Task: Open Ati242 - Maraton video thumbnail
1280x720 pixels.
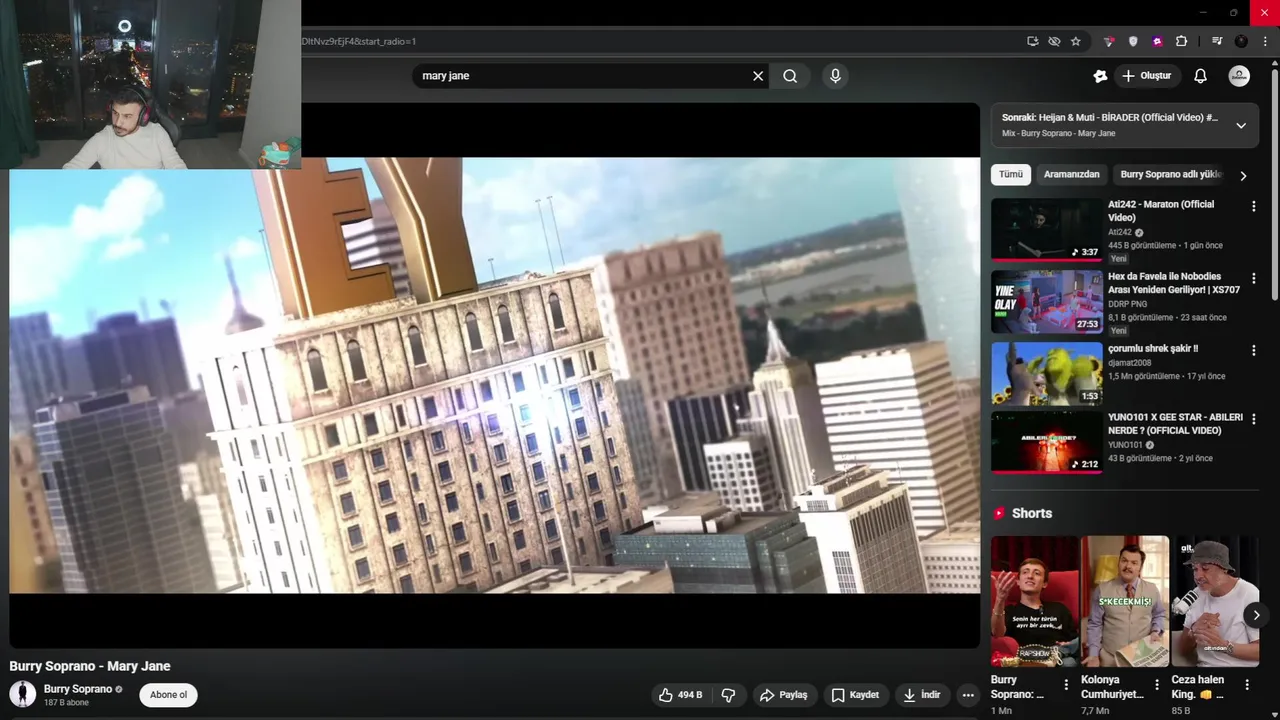Action: [1046, 229]
